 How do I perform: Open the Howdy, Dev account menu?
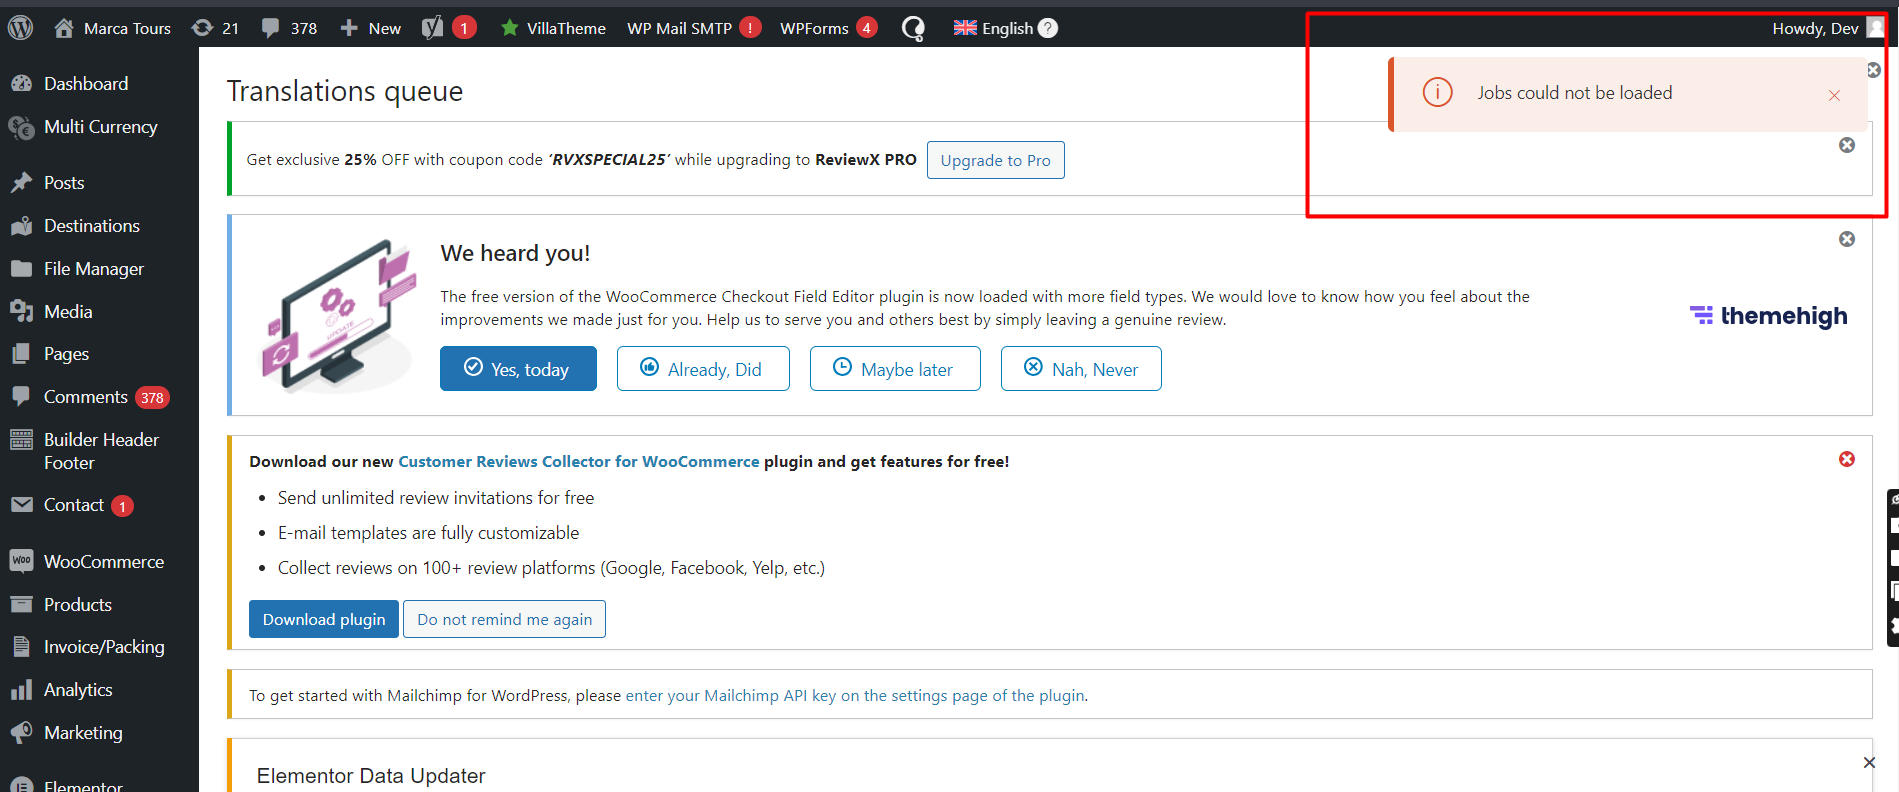[x=1827, y=28]
